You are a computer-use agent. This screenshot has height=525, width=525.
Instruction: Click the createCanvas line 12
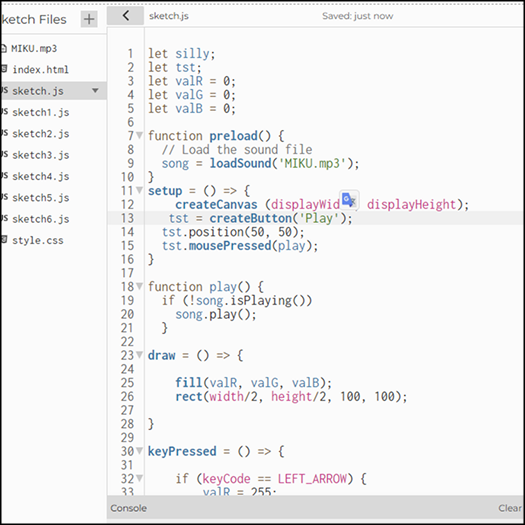click(322, 204)
